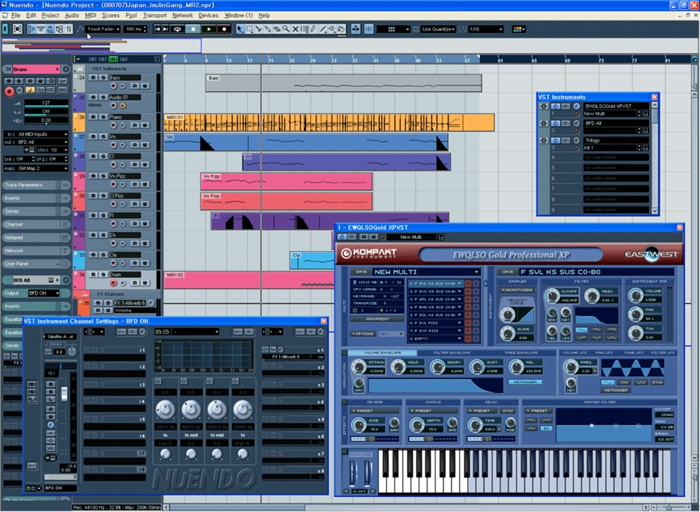Screen dimensions: 700x512
Task: Toggle write automation on Vn track
Action: coord(145,145)
